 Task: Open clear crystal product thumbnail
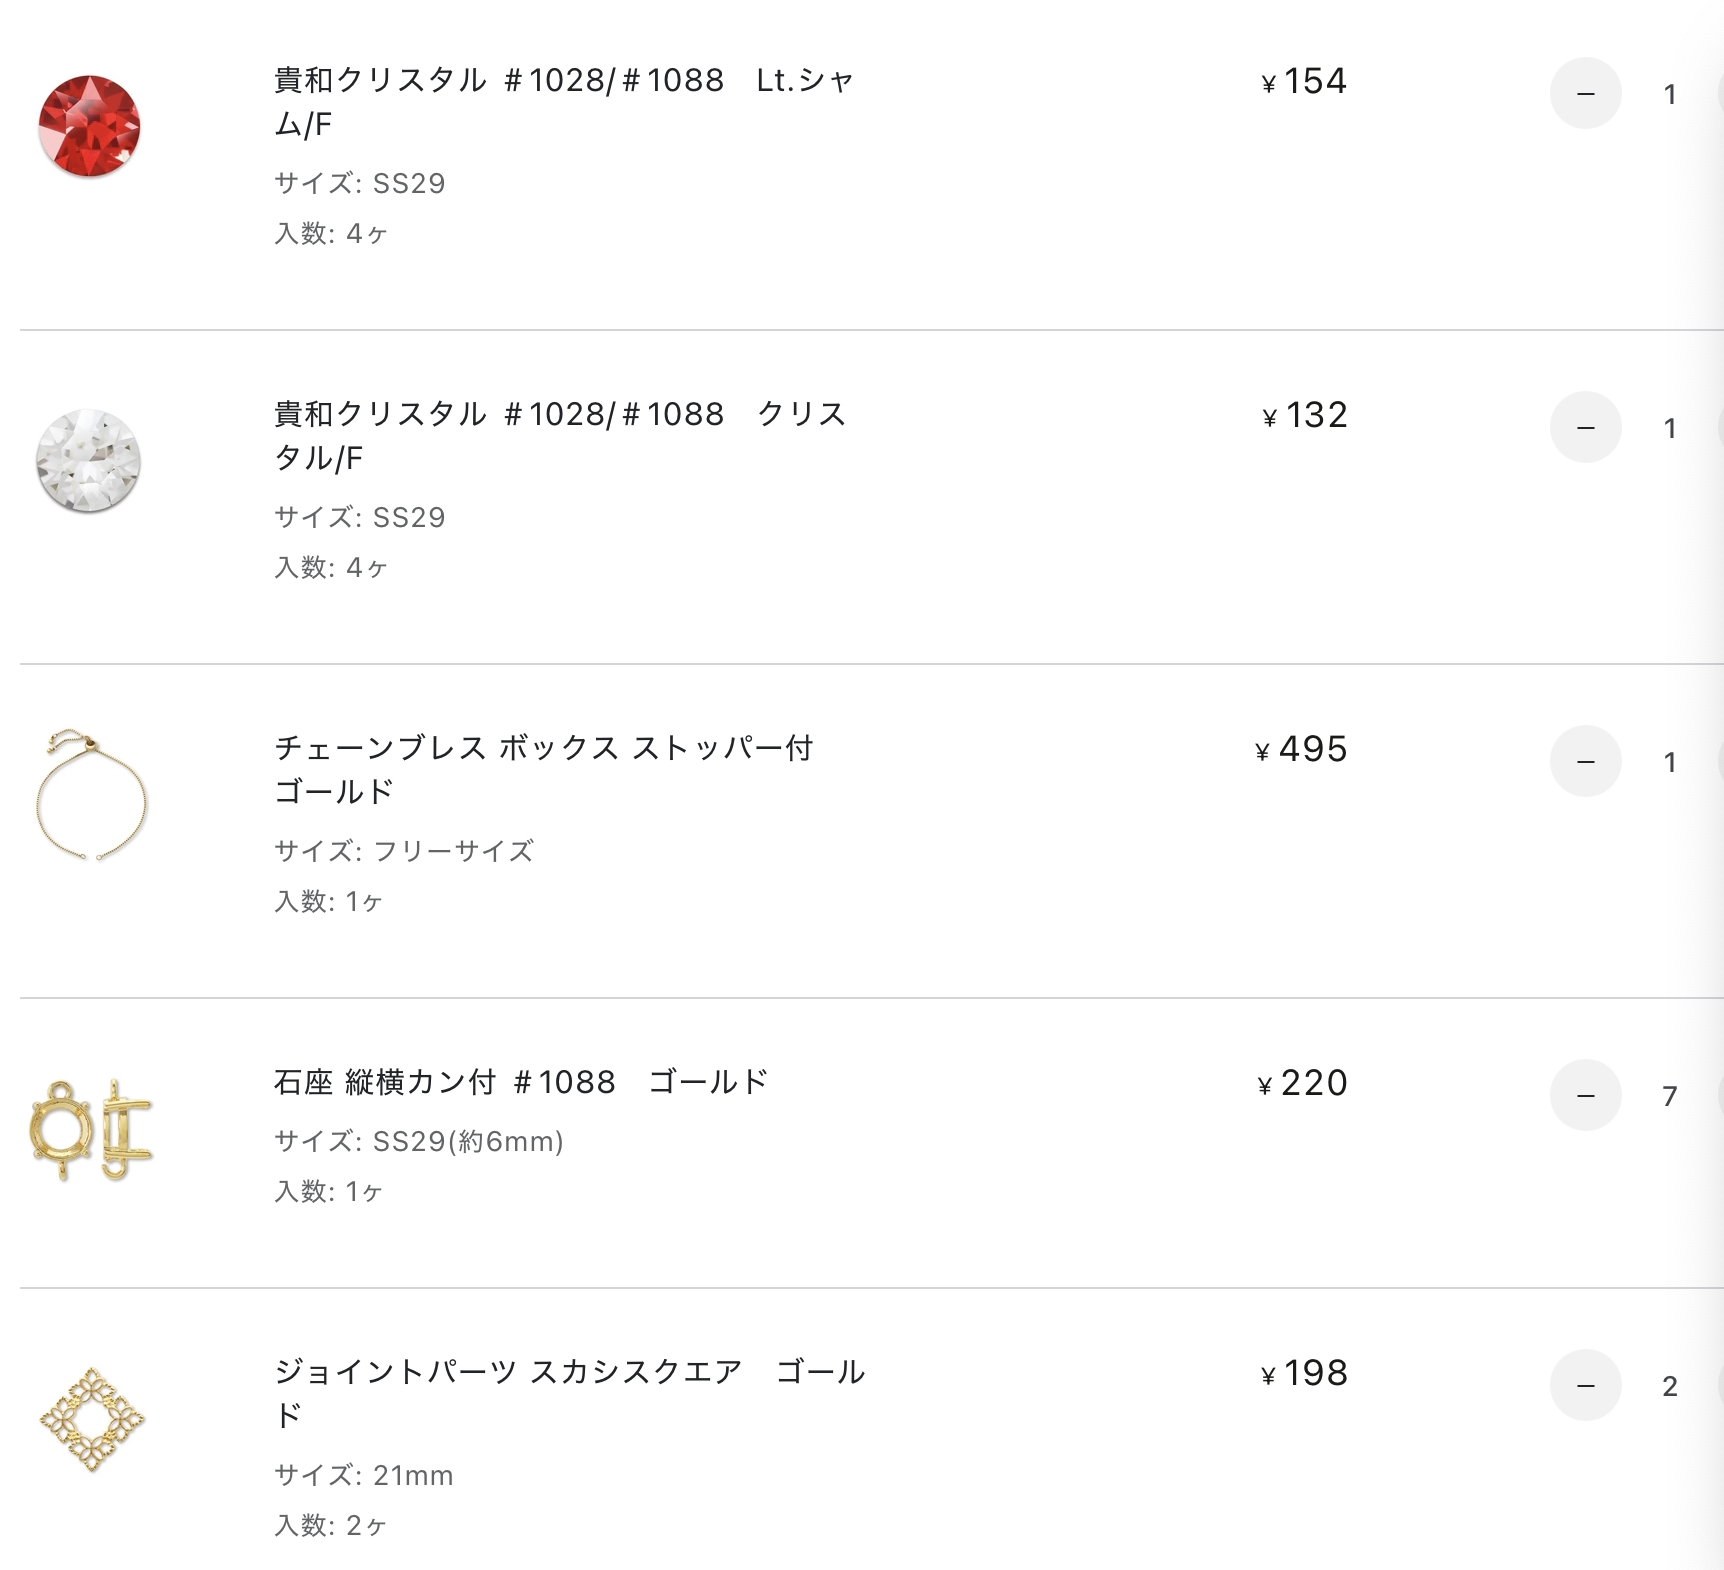click(89, 460)
